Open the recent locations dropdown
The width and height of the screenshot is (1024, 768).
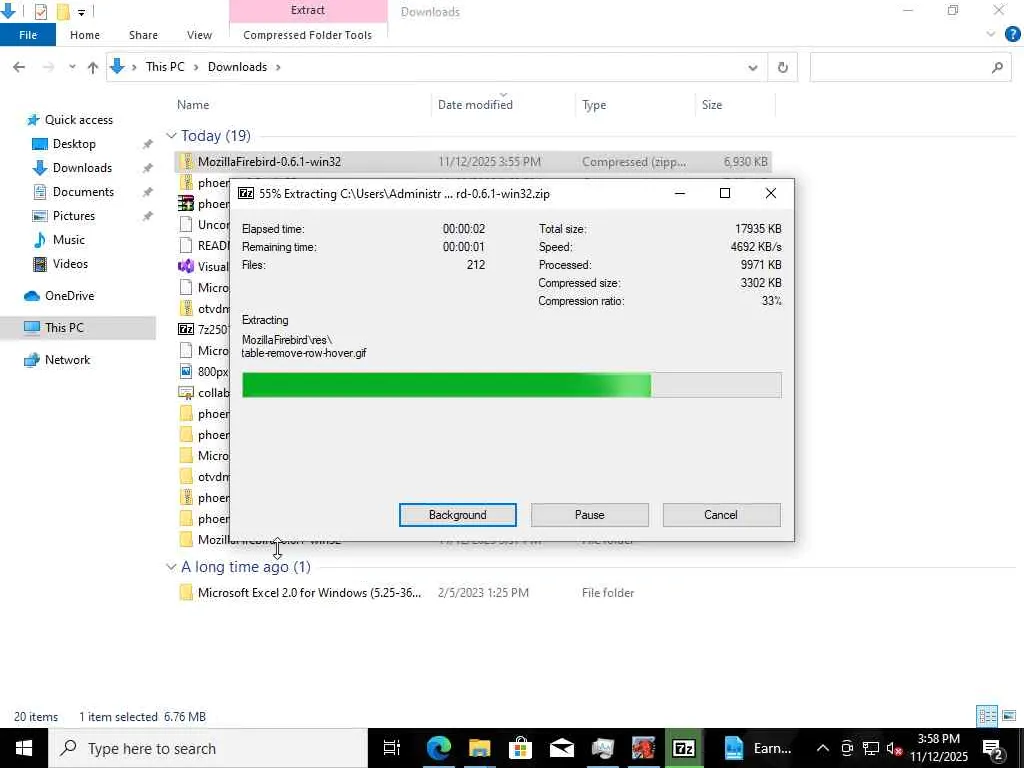click(x=72, y=67)
